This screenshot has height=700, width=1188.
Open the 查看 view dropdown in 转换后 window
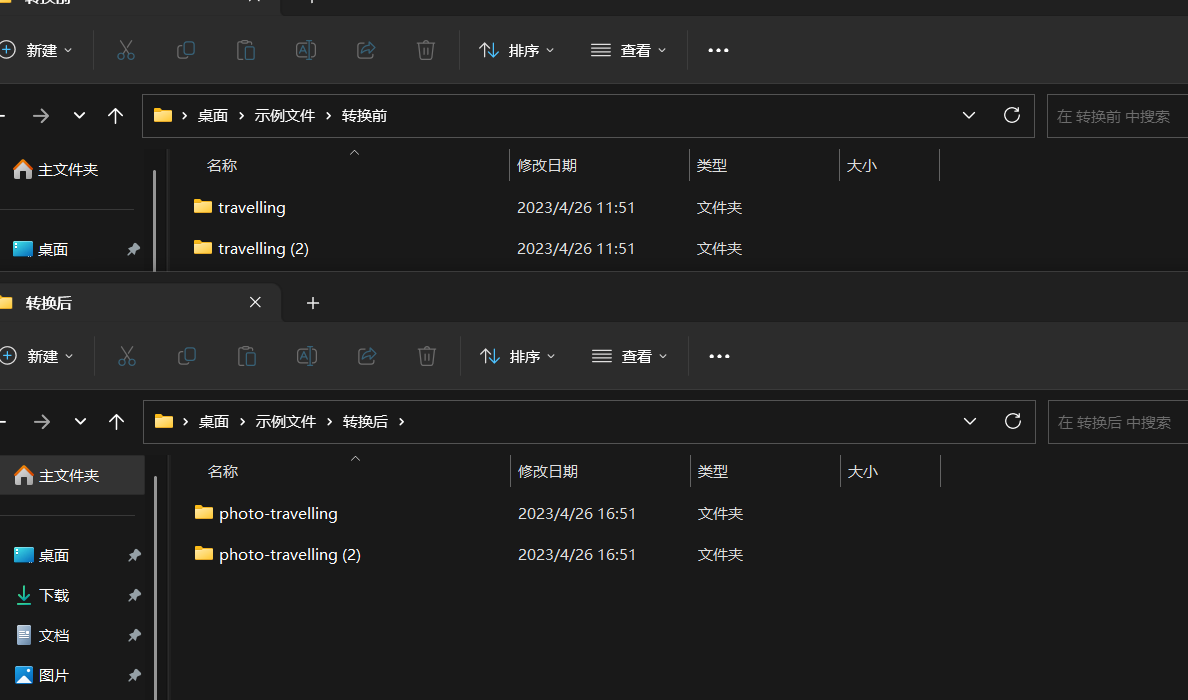click(x=629, y=356)
